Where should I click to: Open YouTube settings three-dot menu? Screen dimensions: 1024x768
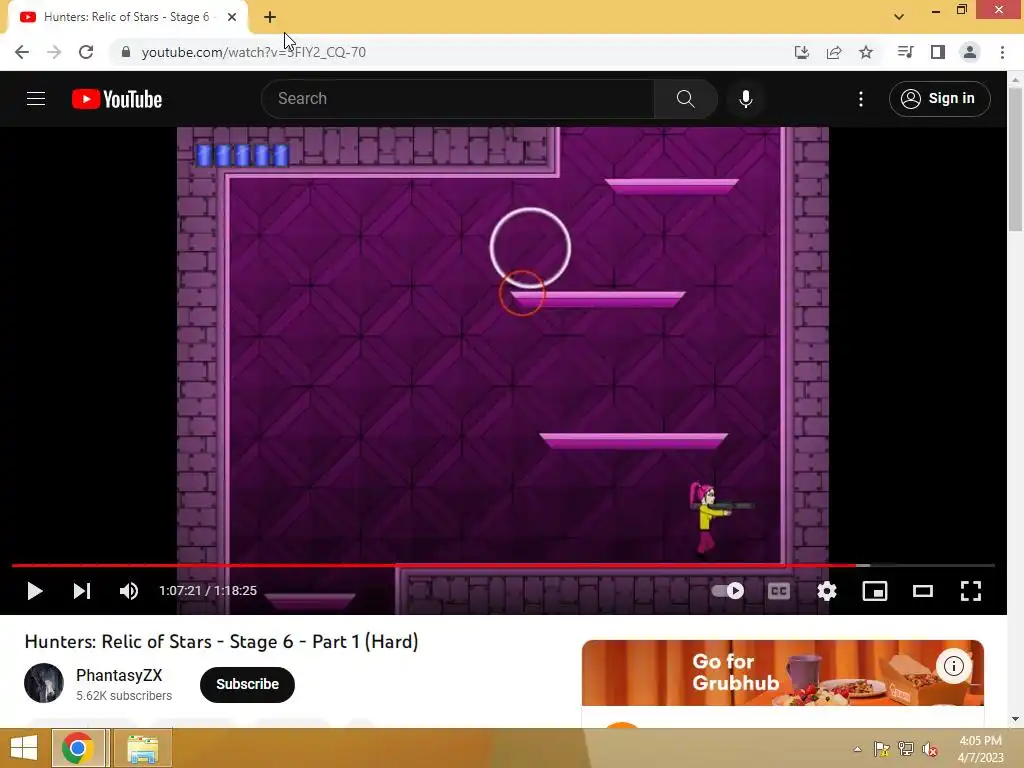(x=861, y=99)
